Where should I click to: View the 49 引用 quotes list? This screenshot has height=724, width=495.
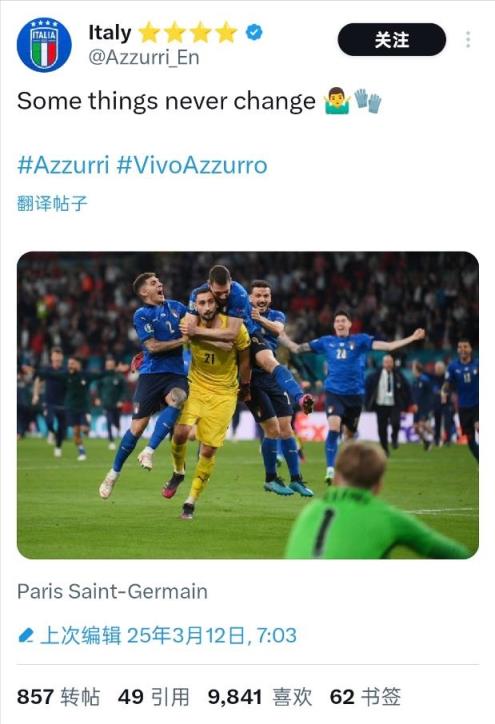click(153, 697)
